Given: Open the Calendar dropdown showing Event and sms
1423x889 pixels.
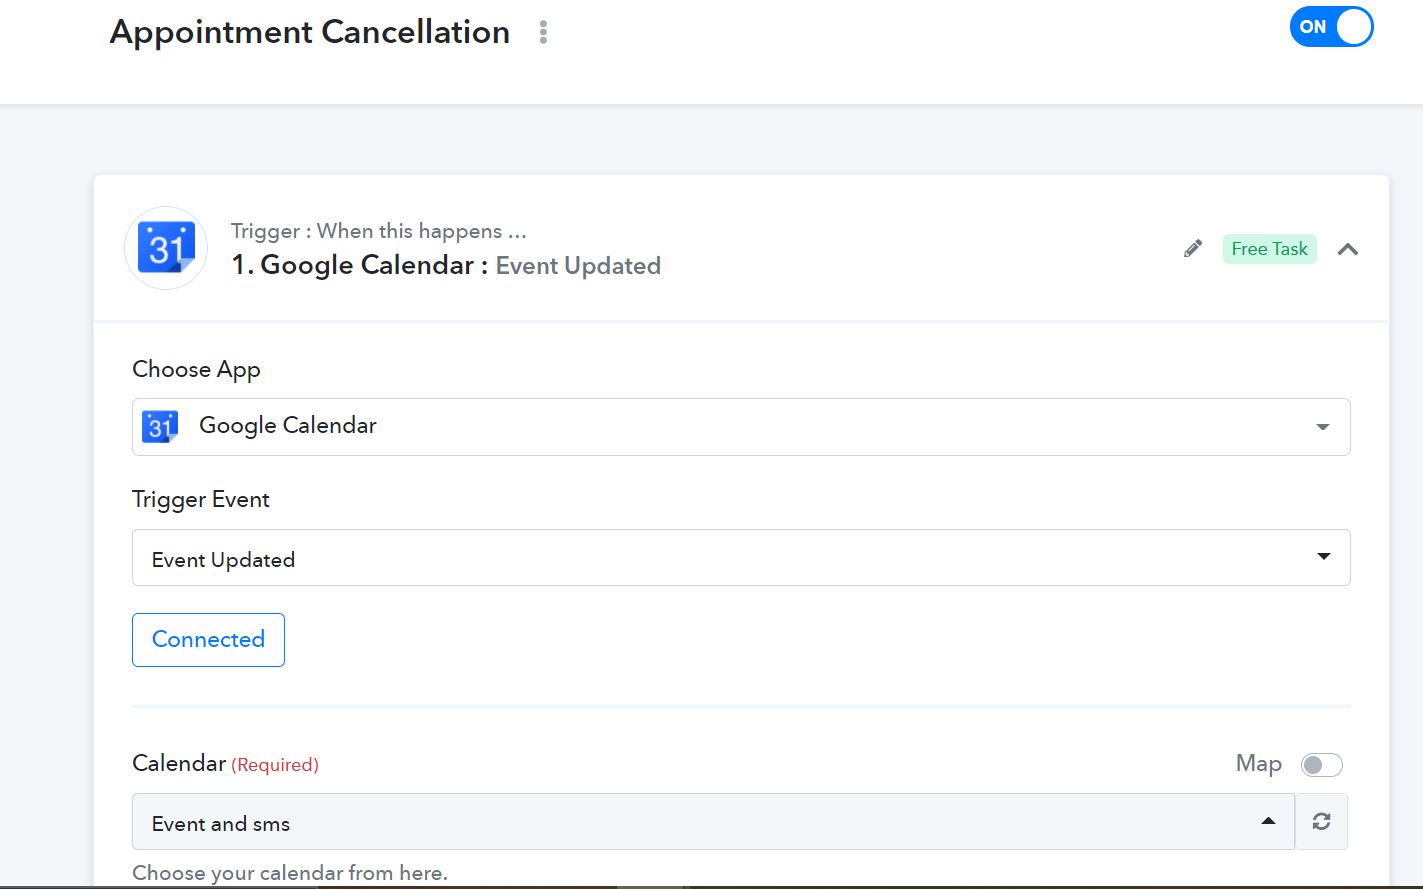Looking at the screenshot, I should 713,821.
